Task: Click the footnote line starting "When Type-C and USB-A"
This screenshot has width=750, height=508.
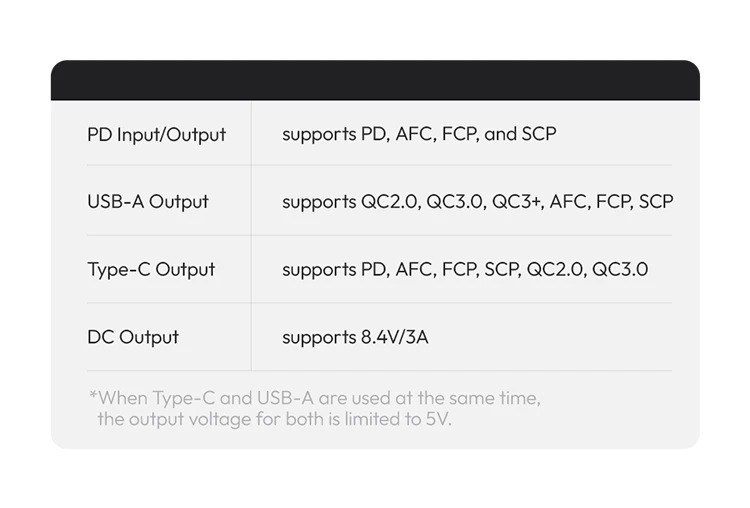Action: pyautogui.click(x=315, y=398)
